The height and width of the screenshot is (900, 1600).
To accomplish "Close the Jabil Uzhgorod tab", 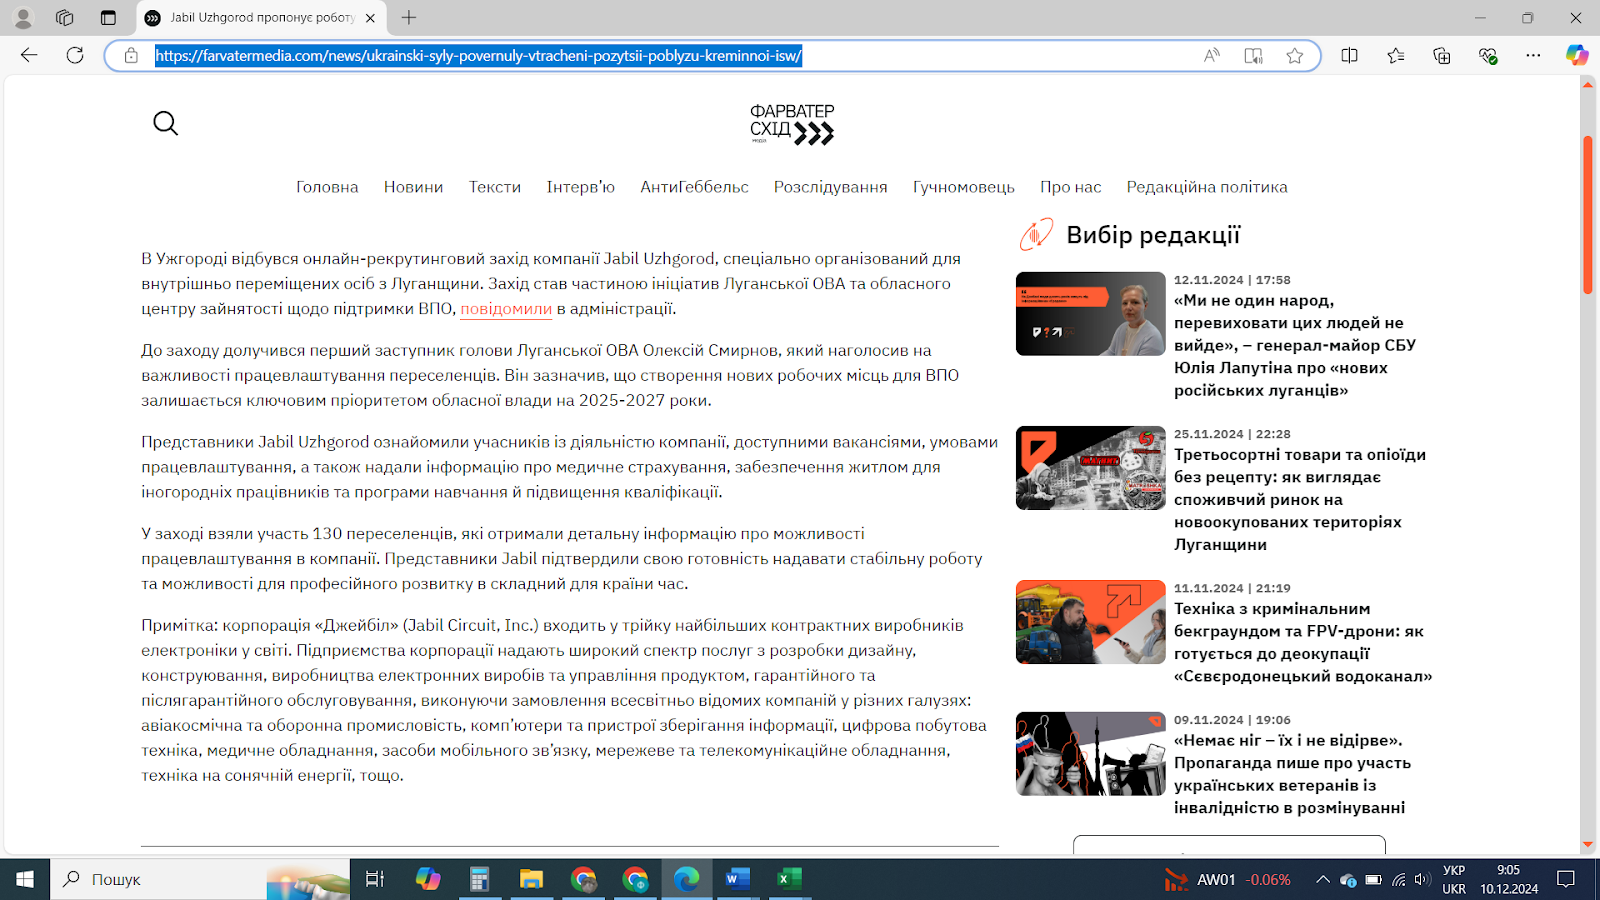I will pos(371,18).
